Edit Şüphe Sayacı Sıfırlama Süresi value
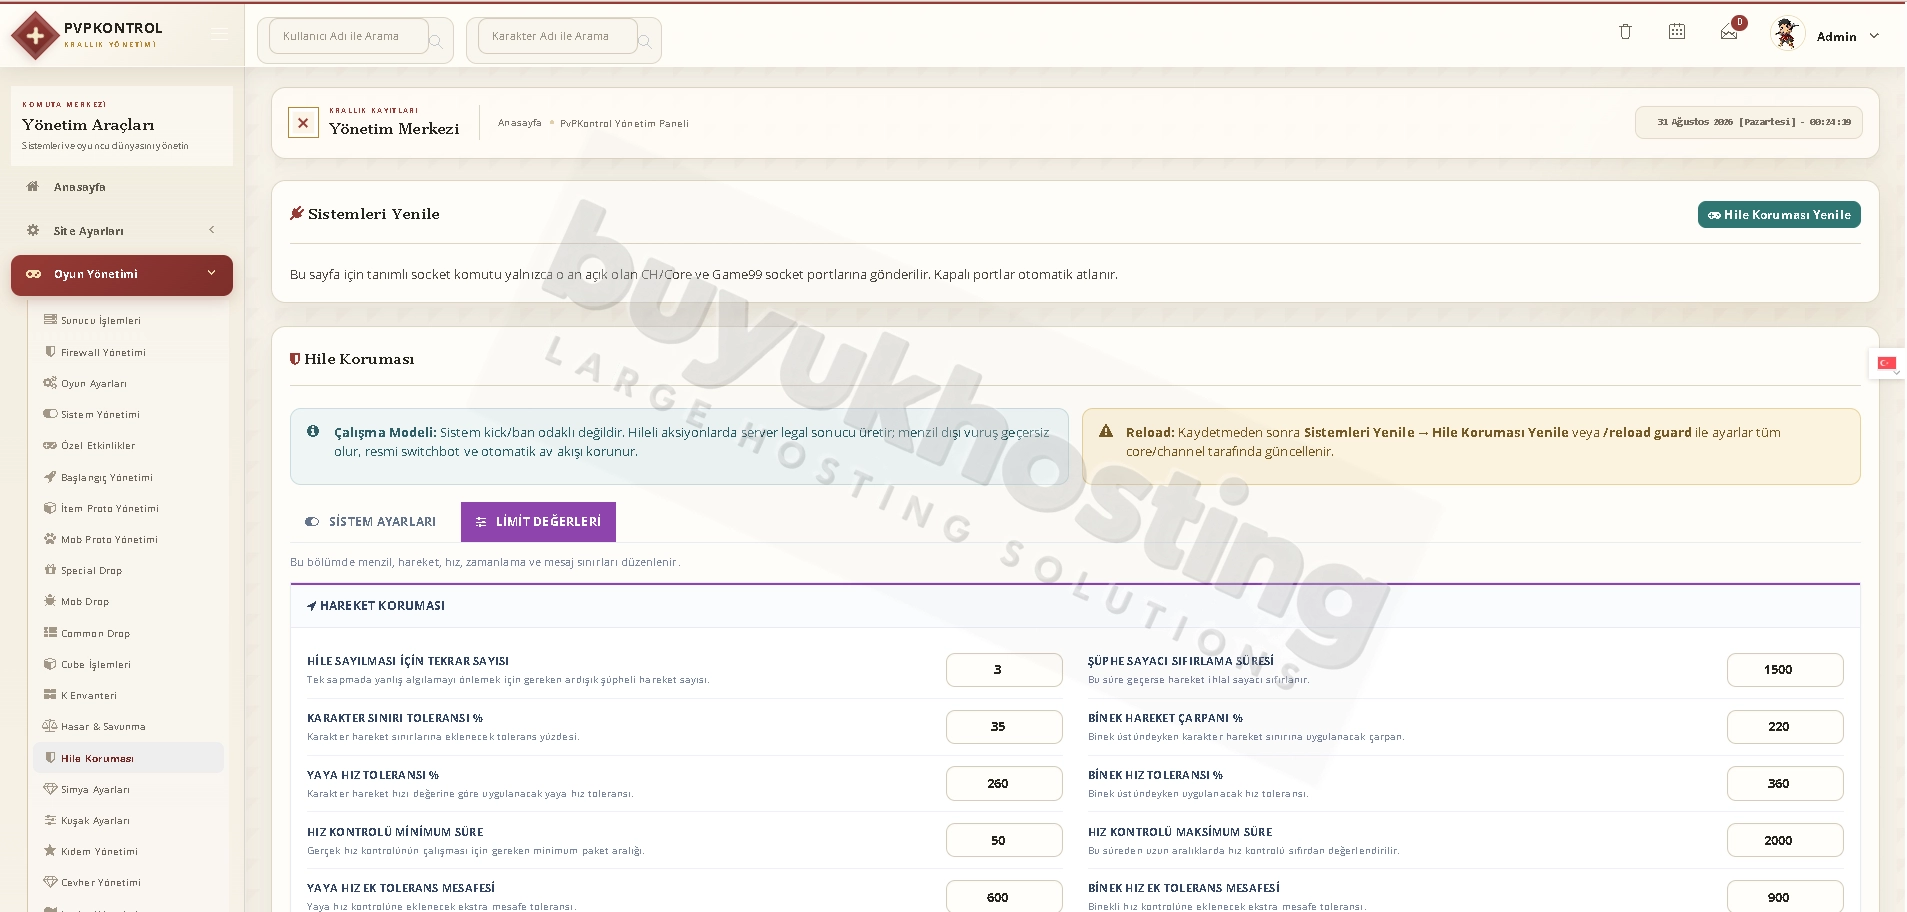This screenshot has height=912, width=1907. tap(1785, 670)
